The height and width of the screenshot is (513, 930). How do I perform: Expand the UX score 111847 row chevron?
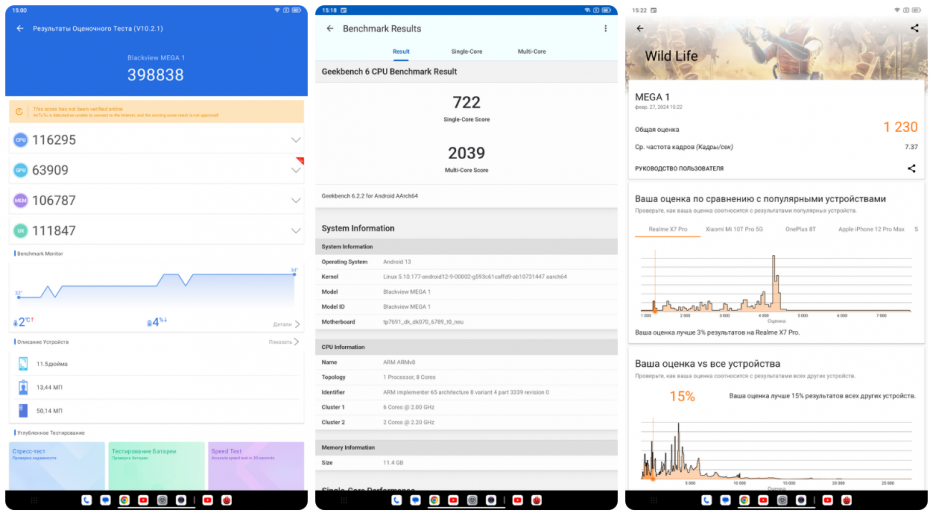tap(295, 231)
